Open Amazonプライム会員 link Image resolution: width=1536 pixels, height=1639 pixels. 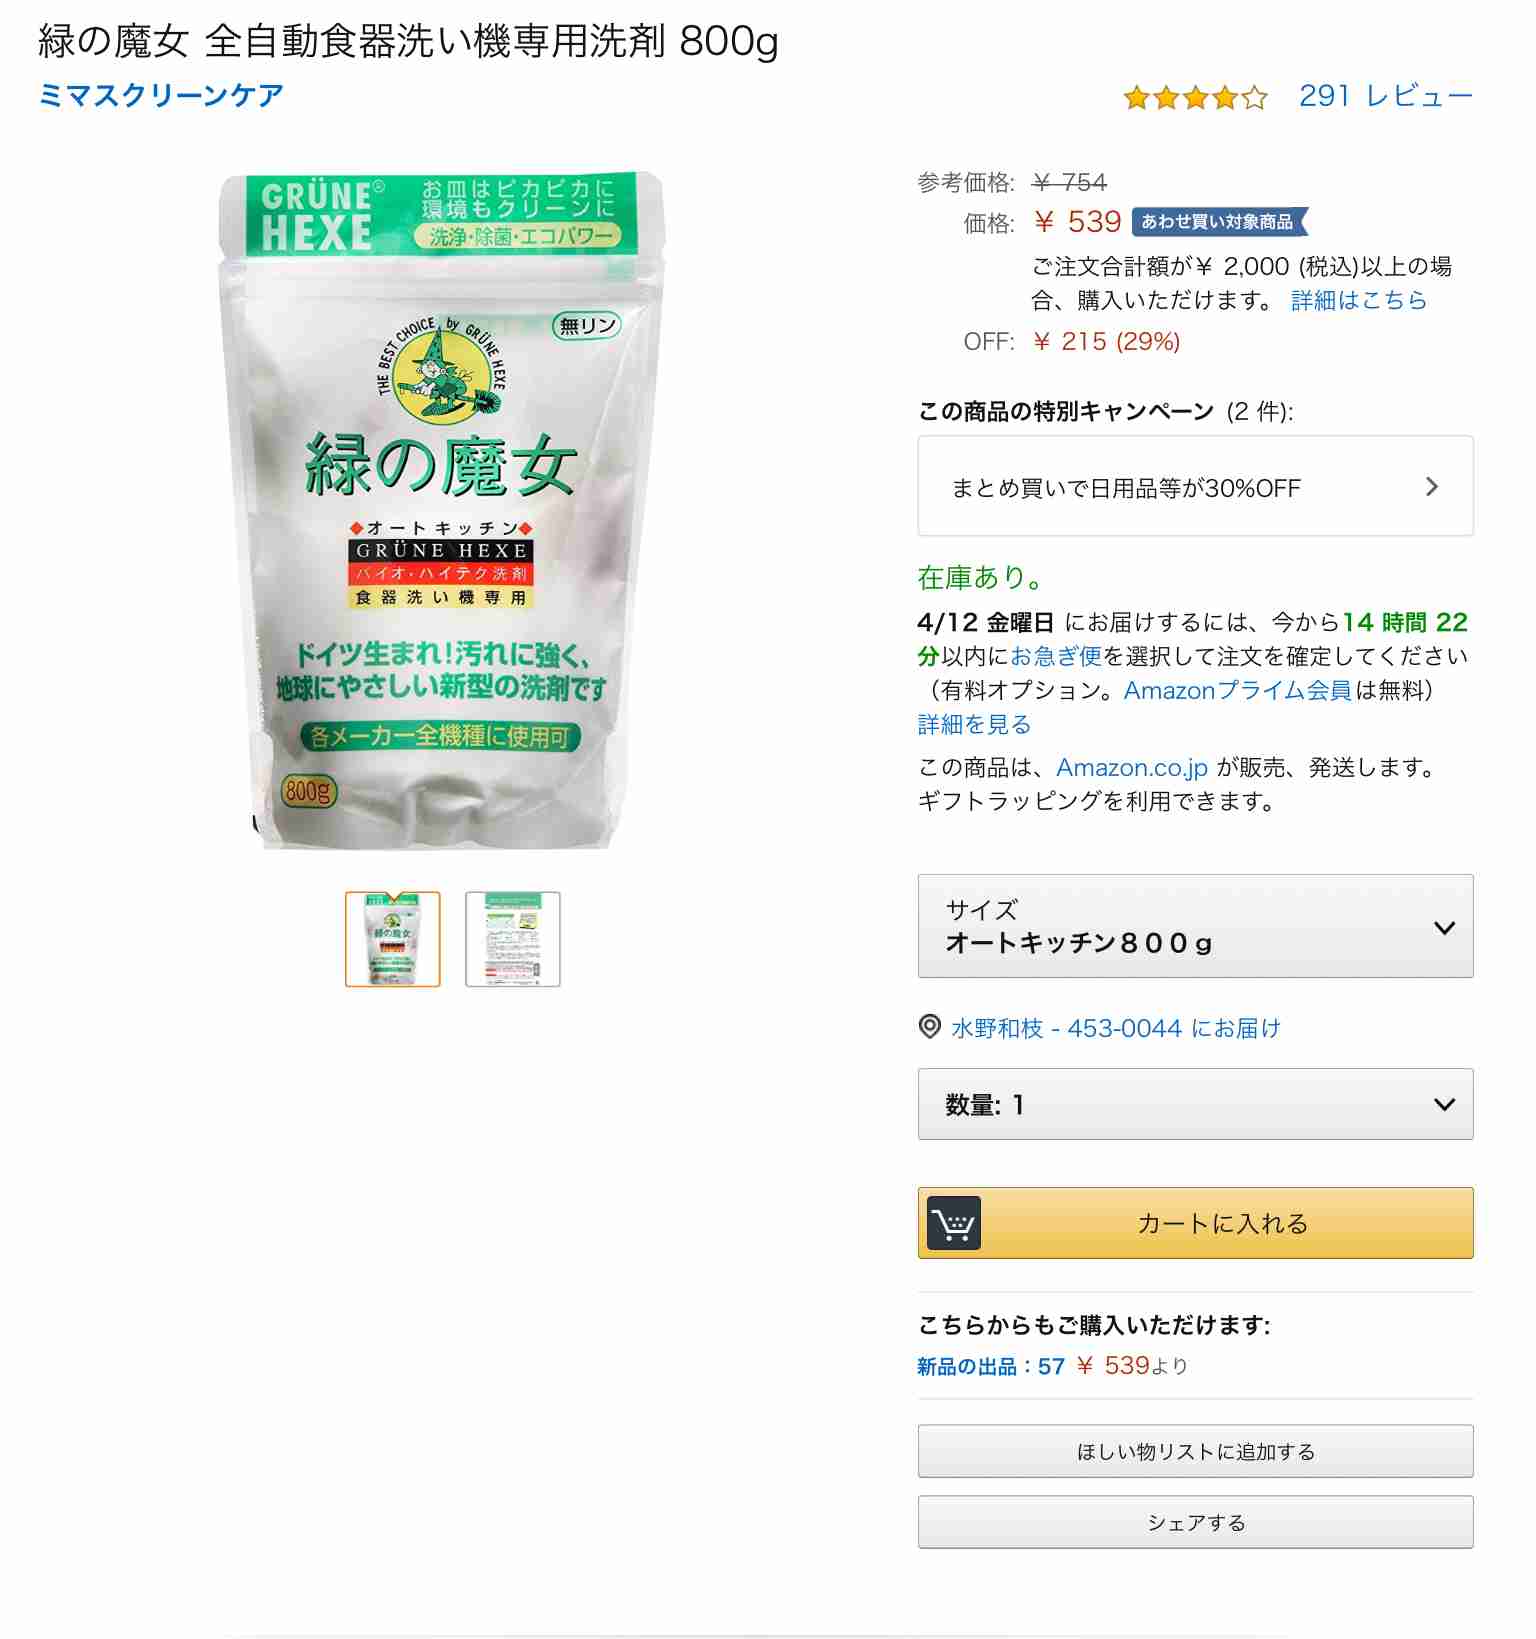click(x=1238, y=690)
